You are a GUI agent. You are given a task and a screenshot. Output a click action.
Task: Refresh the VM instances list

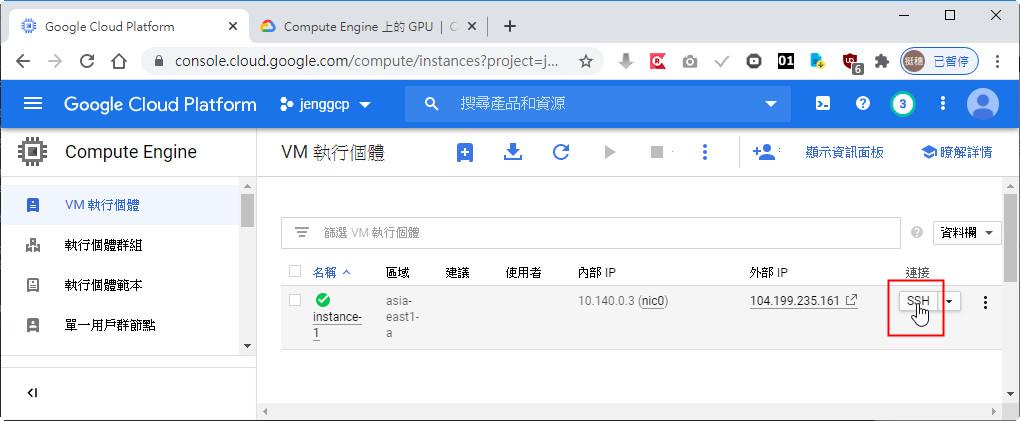561,152
